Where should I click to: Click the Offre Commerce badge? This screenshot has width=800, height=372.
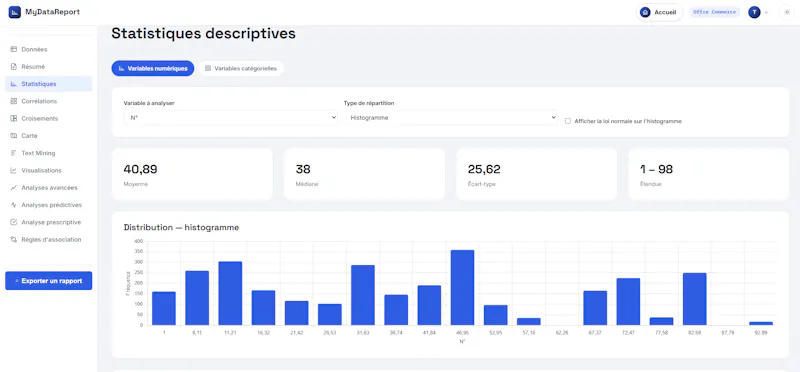click(x=714, y=12)
